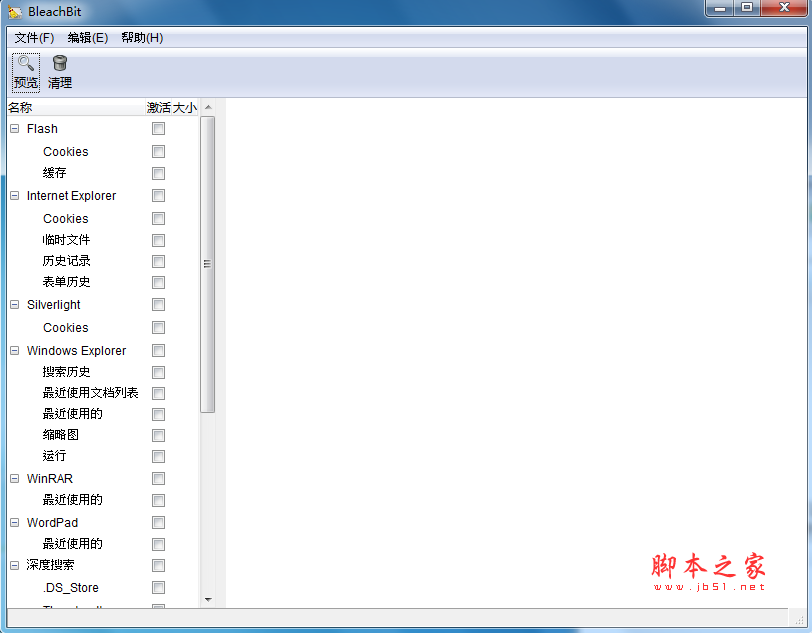This screenshot has width=812, height=633.
Task: Open the 文件(F) menu
Action: [x=34, y=38]
